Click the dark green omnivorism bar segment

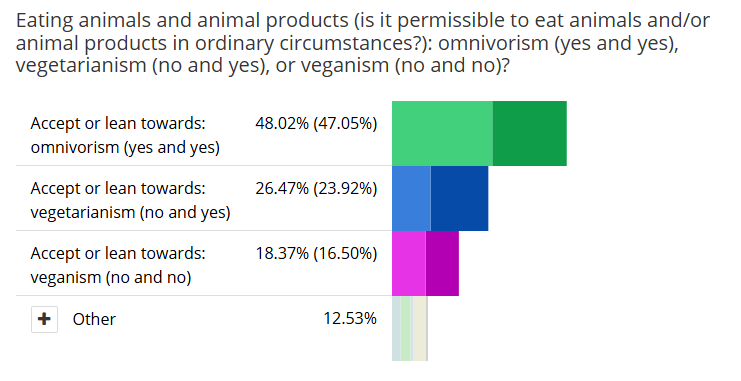click(x=530, y=133)
